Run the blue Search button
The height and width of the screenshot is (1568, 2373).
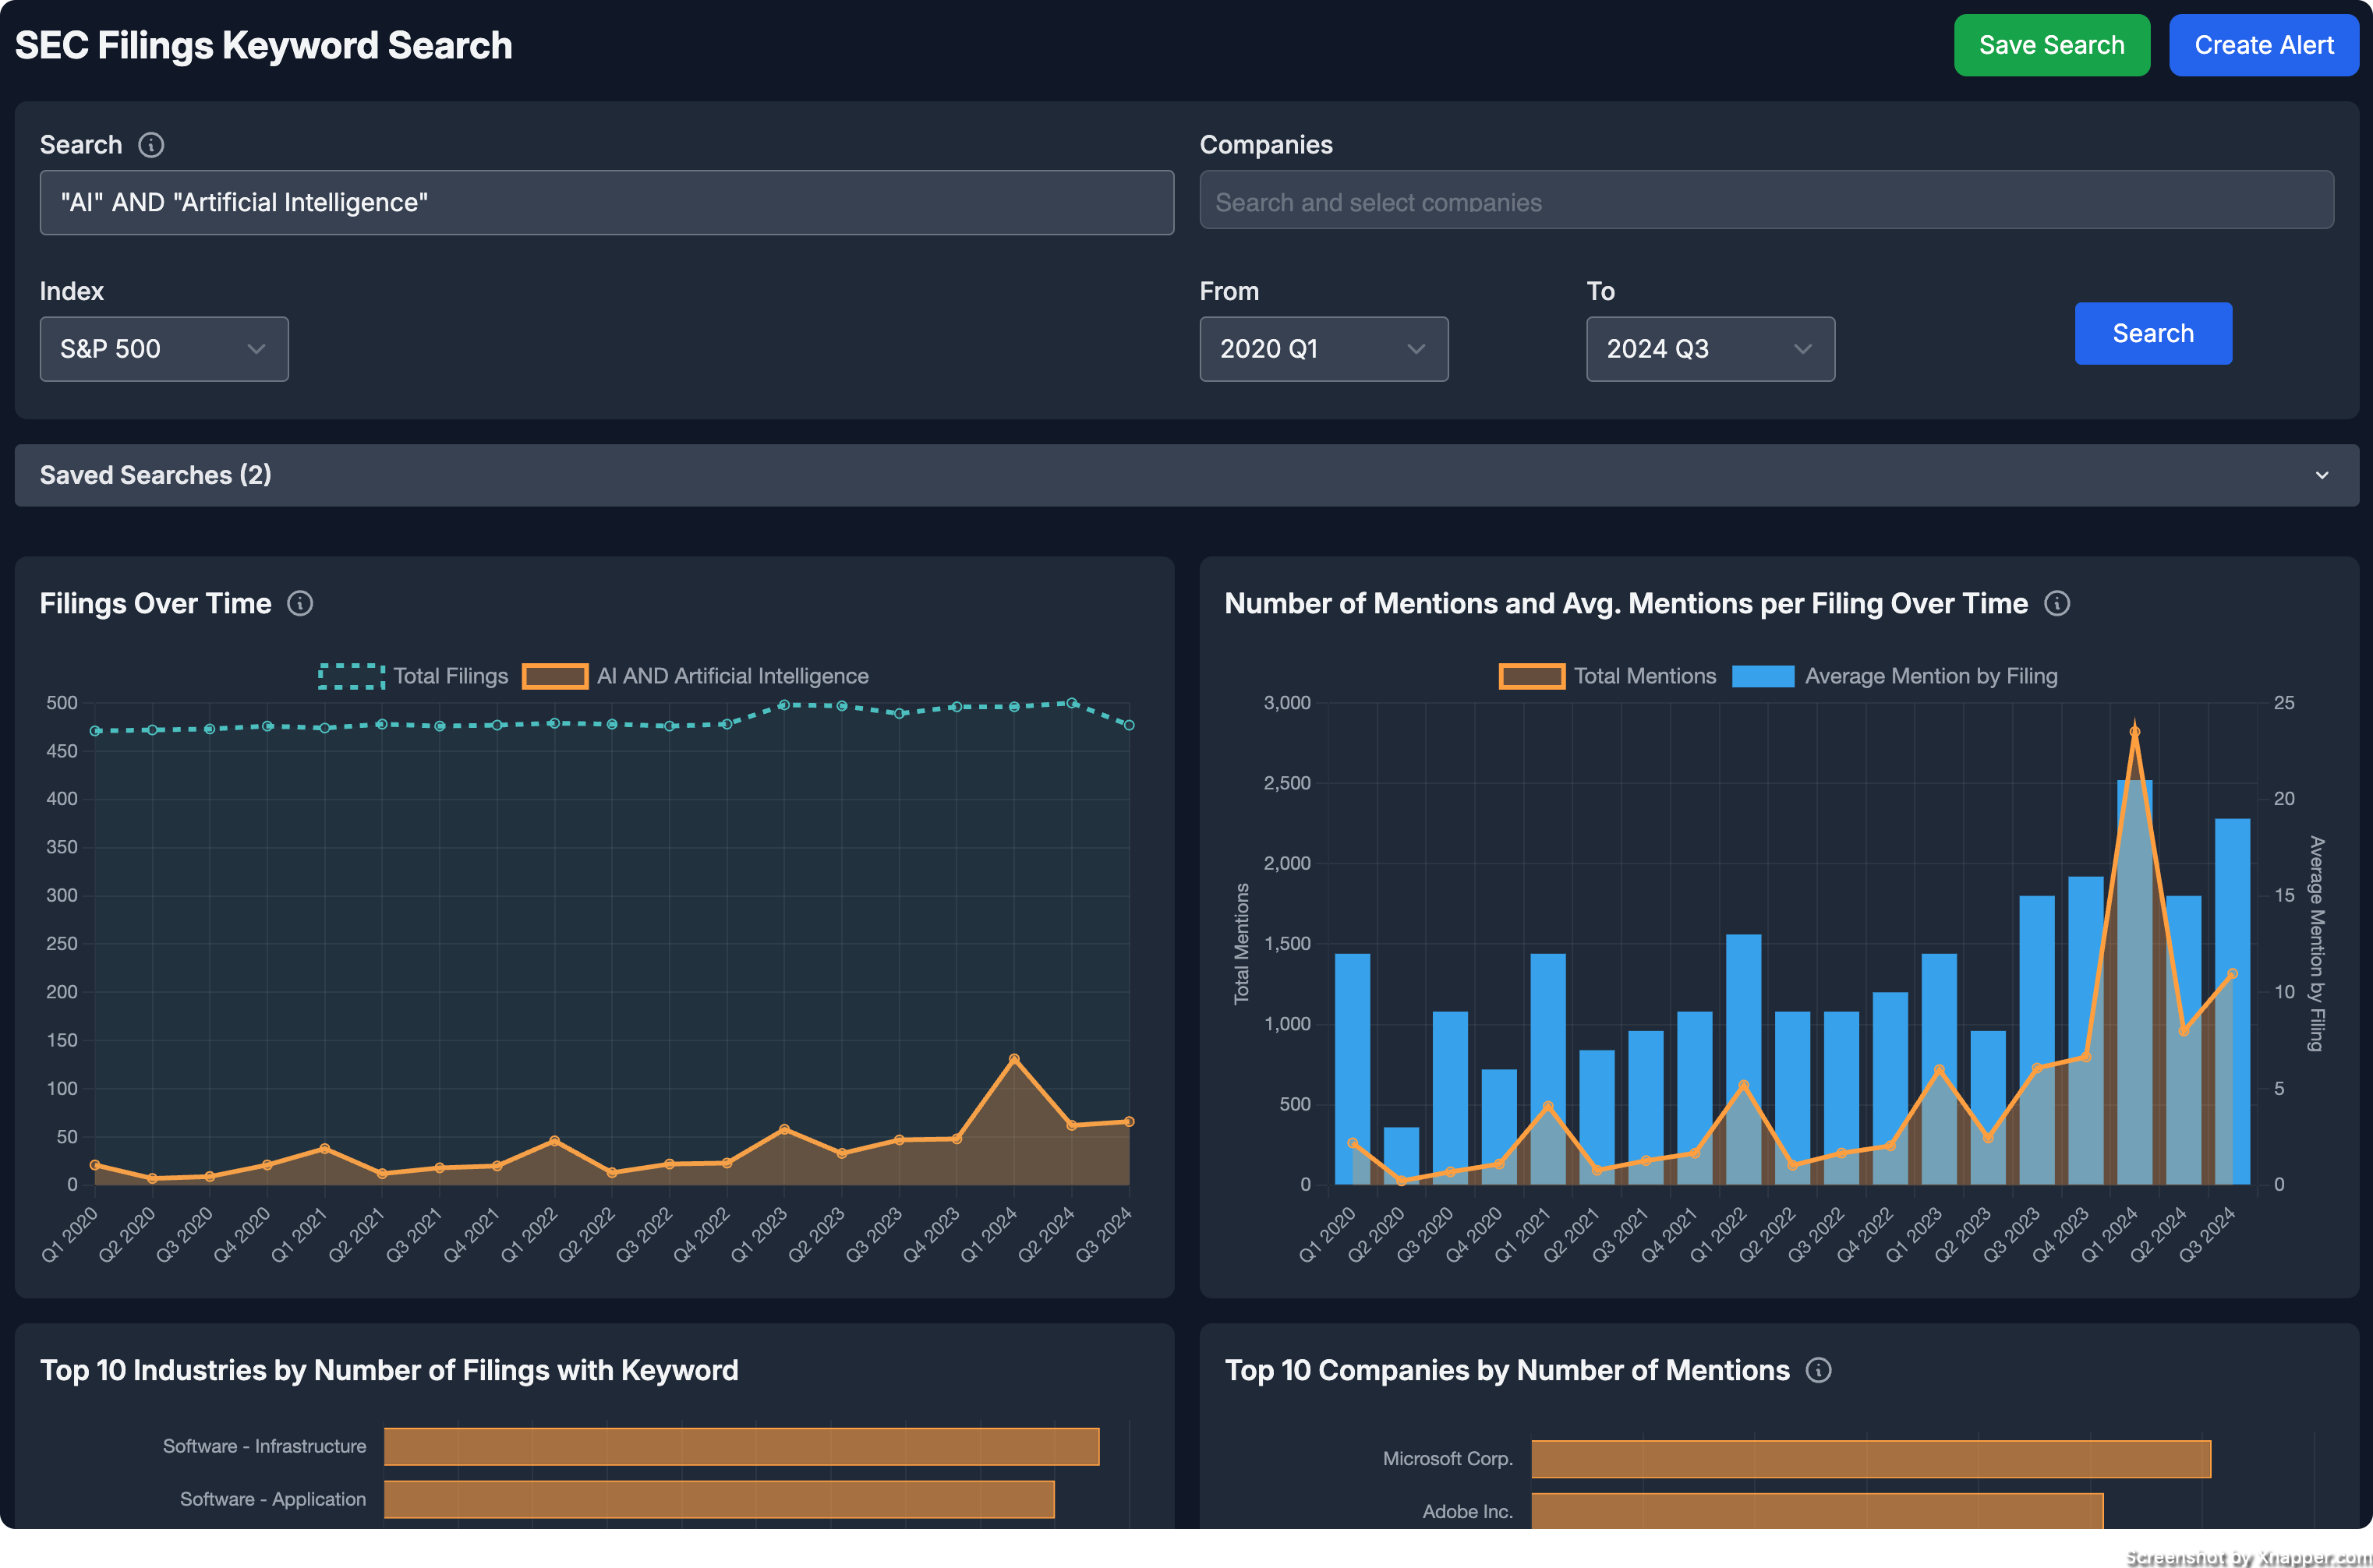pyautogui.click(x=2153, y=333)
